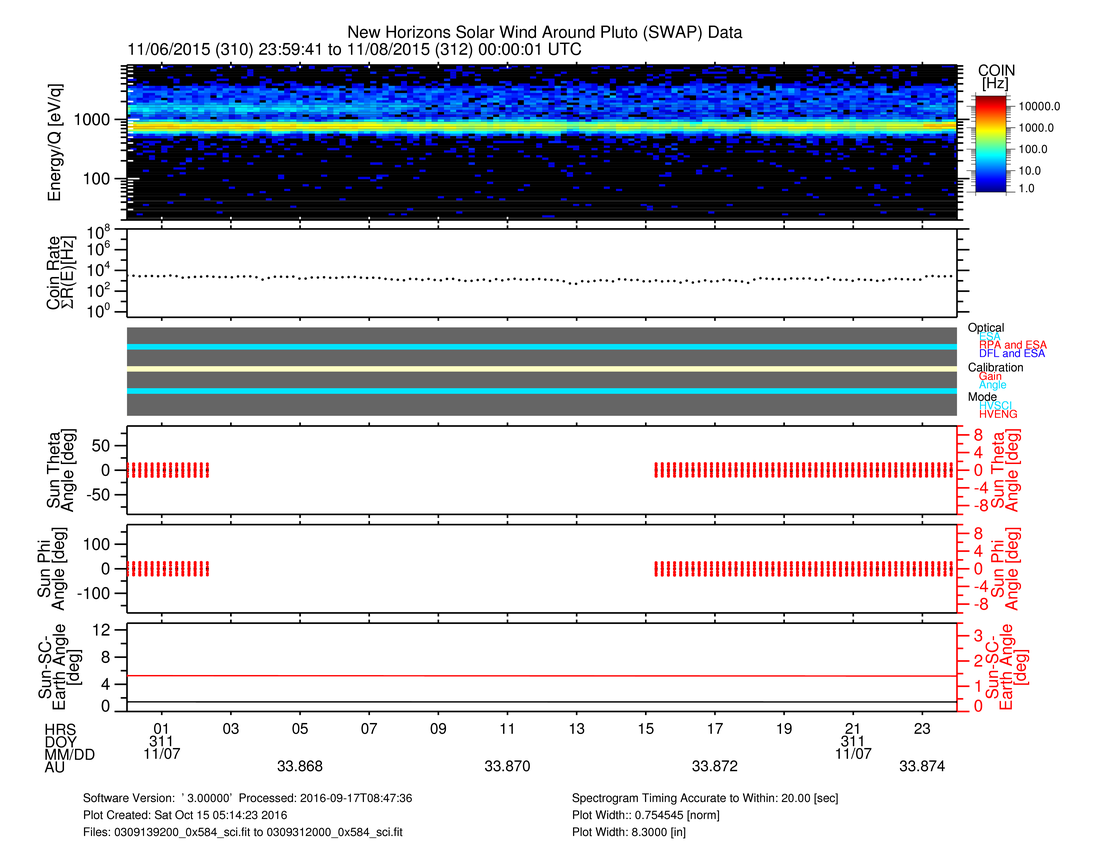Image resolution: width=1100 pixels, height=850 pixels.
Task: Click the UTC date range subtitle
Action: coord(354,49)
